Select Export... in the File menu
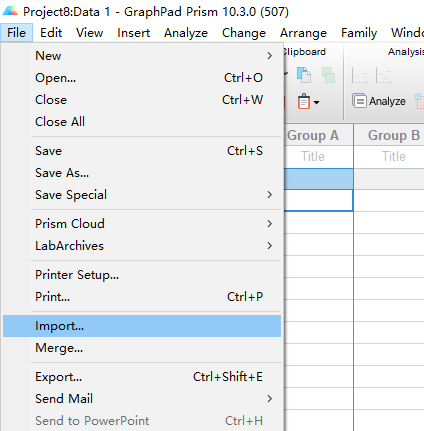 pos(142,377)
